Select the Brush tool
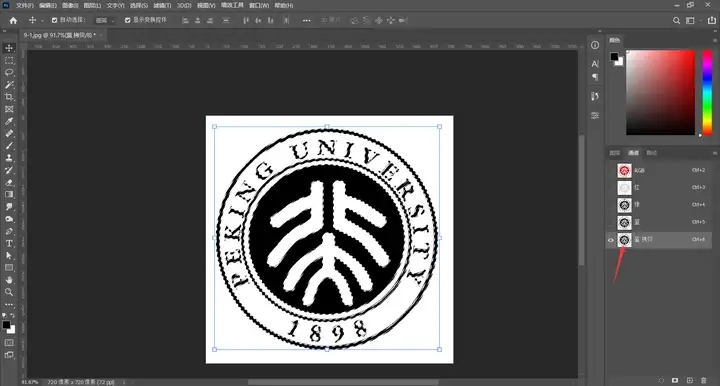 tap(9, 145)
